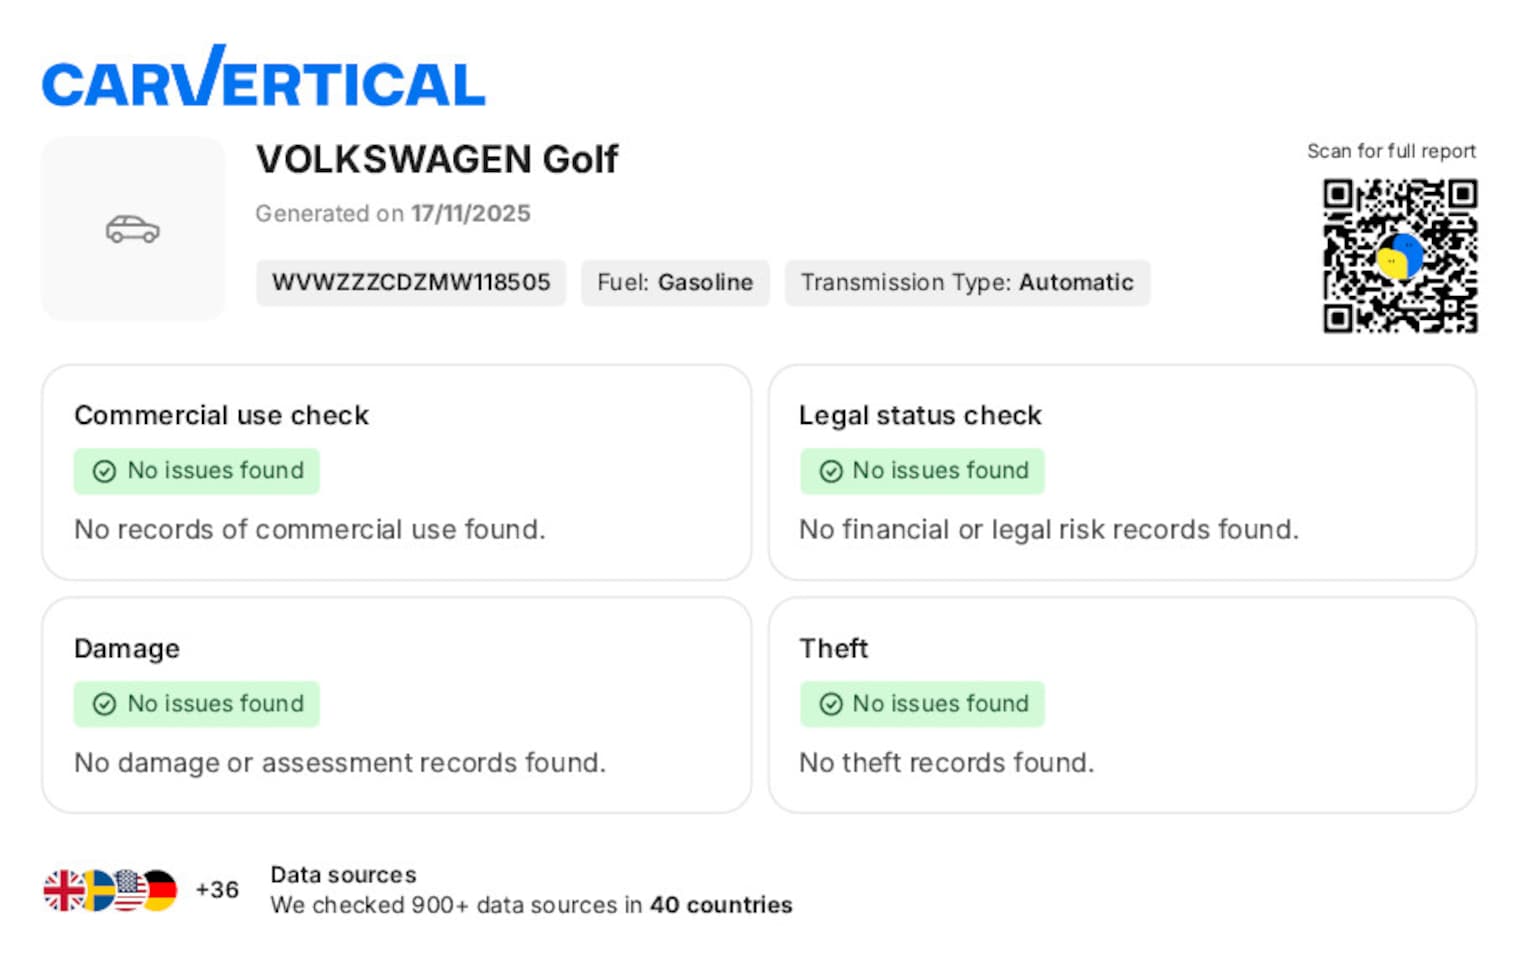Click the +36 more countries indicator
Image resolution: width=1522 pixels, height=960 pixels.
pos(217,890)
